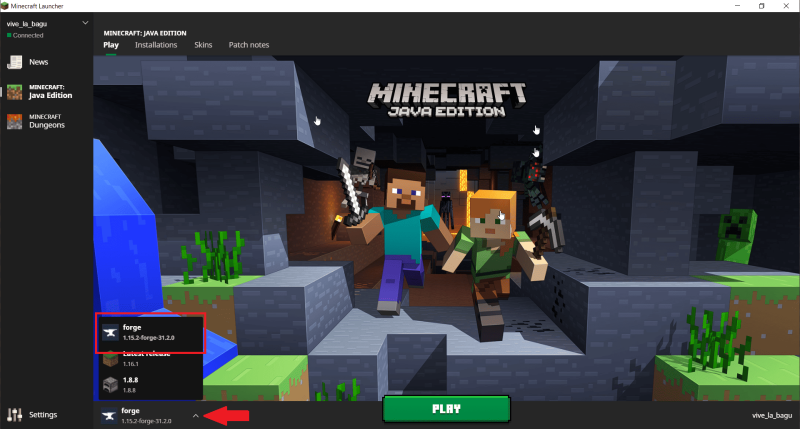Open launcher Settings
The height and width of the screenshot is (429, 800).
coord(33,415)
